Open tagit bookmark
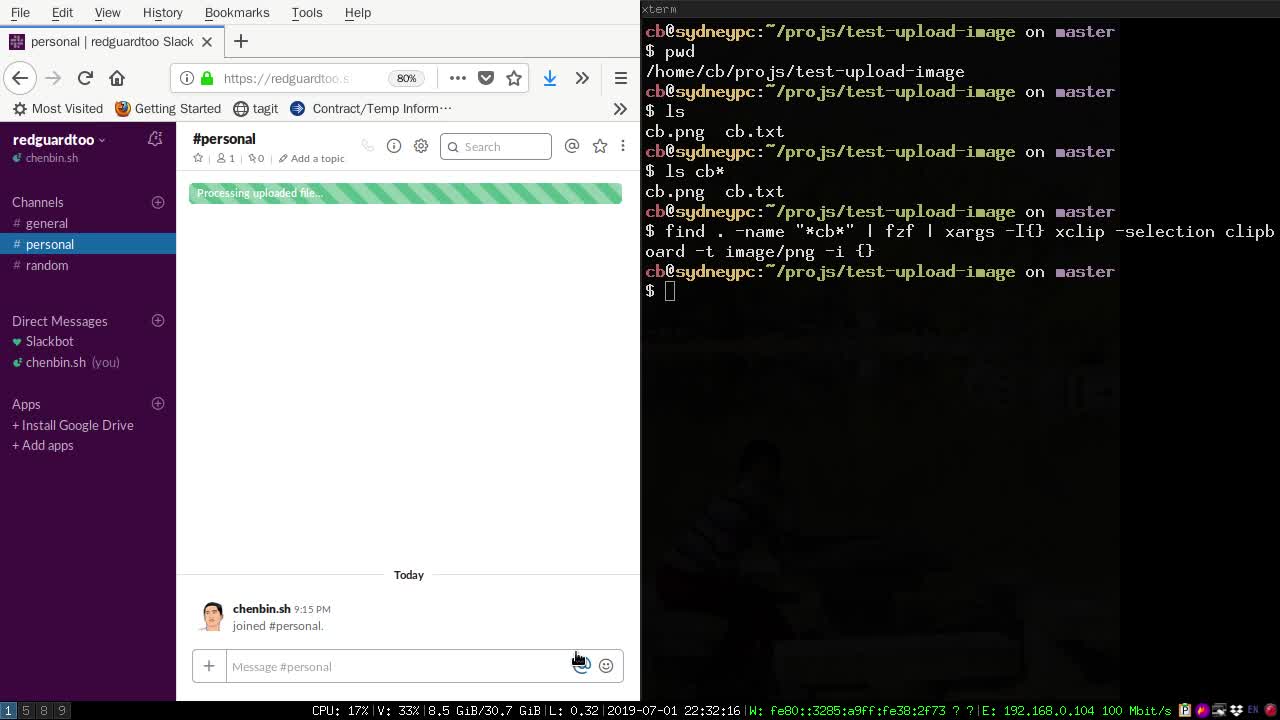 coord(256,108)
